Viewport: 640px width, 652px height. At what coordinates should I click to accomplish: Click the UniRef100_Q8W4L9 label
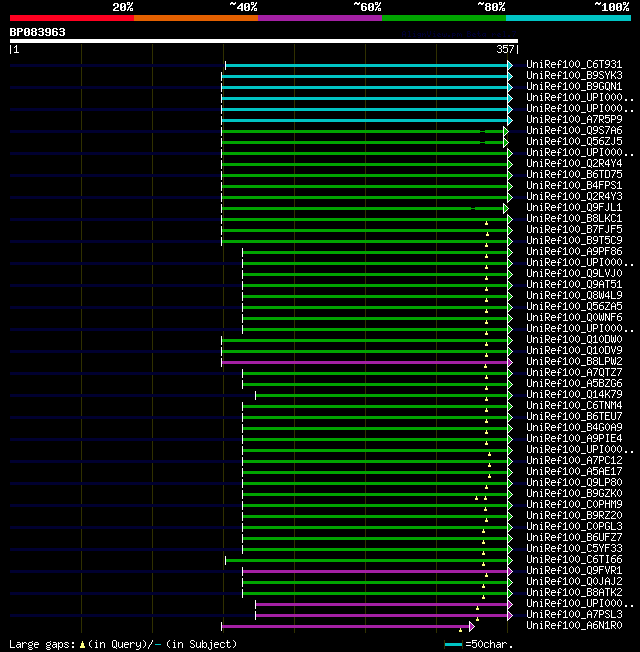point(574,295)
